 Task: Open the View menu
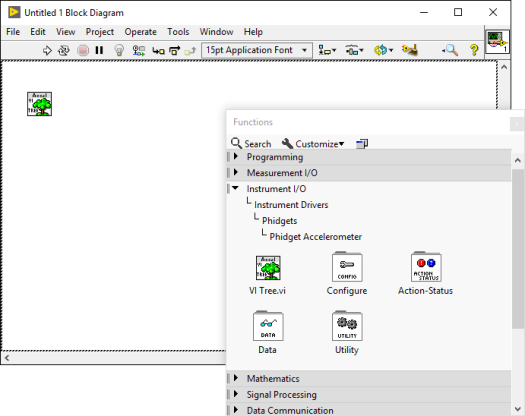tap(65, 32)
